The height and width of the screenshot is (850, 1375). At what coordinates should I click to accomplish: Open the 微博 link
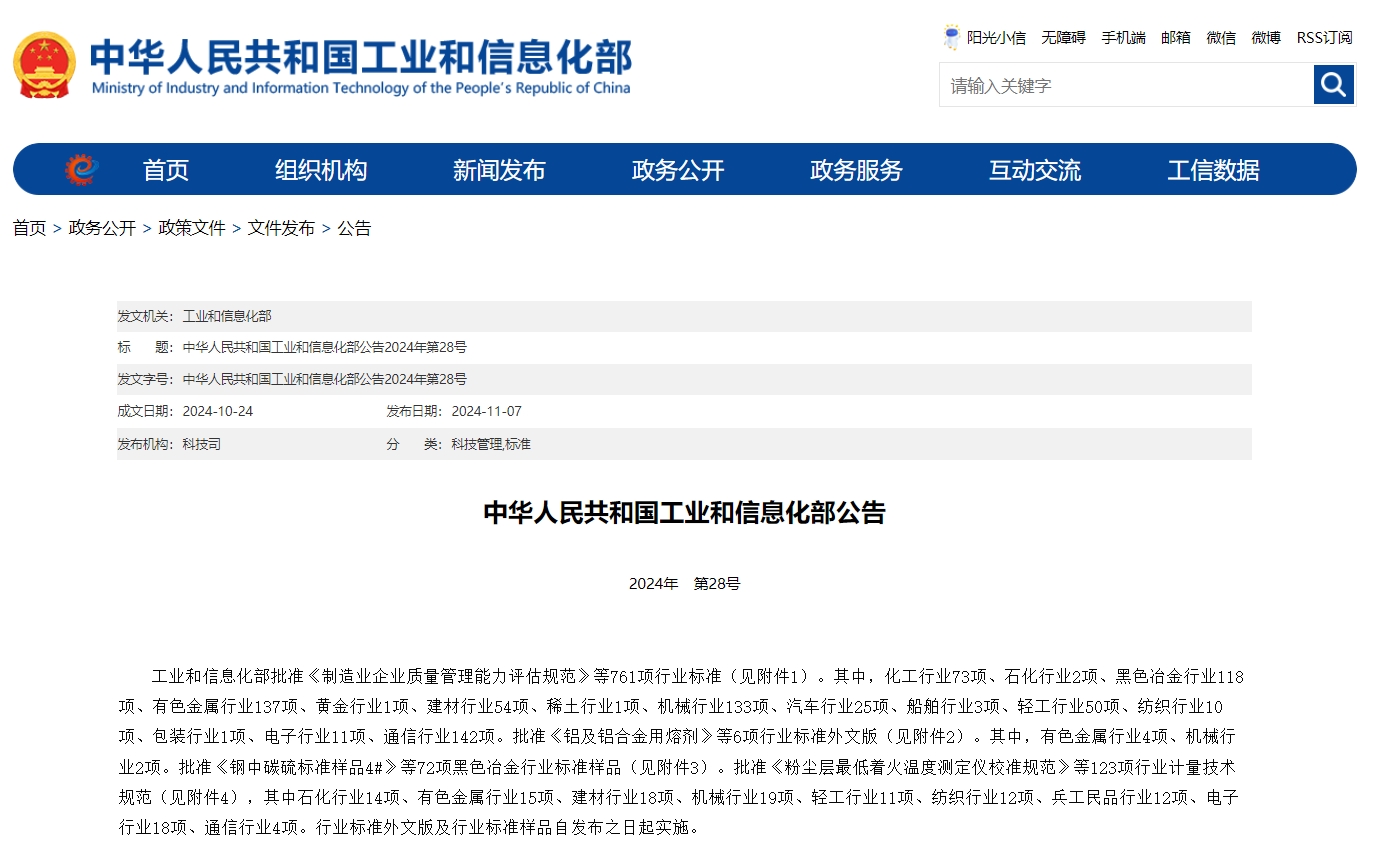tap(1265, 38)
